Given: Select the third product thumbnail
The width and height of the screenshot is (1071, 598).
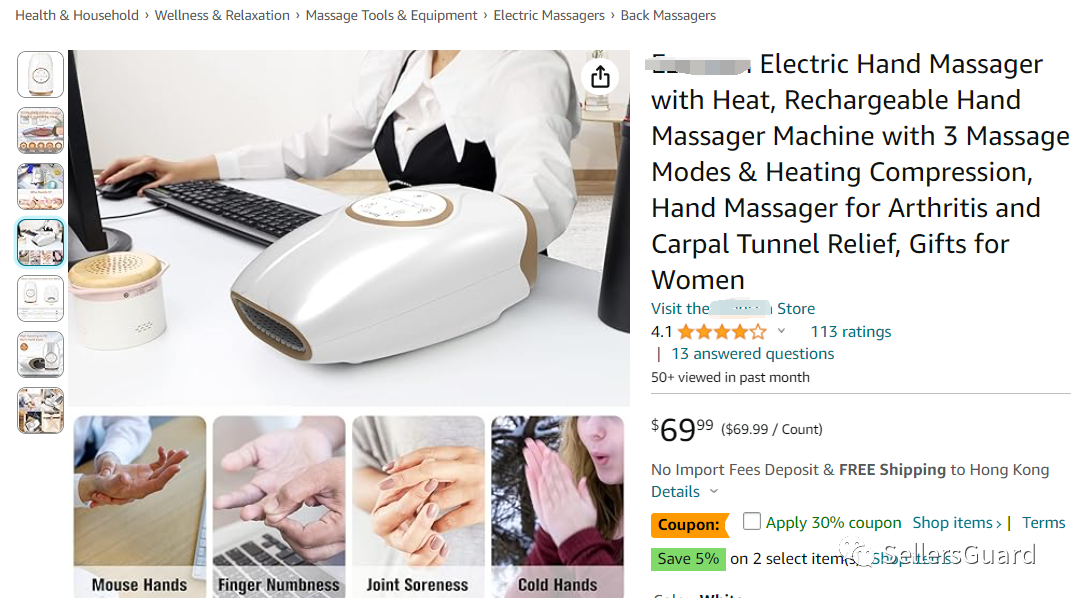Looking at the screenshot, I should pos(40,186).
